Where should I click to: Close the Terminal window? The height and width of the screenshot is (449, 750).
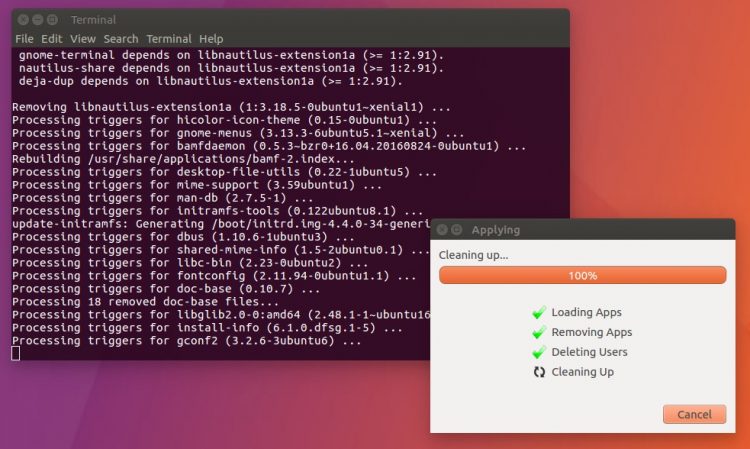23,20
